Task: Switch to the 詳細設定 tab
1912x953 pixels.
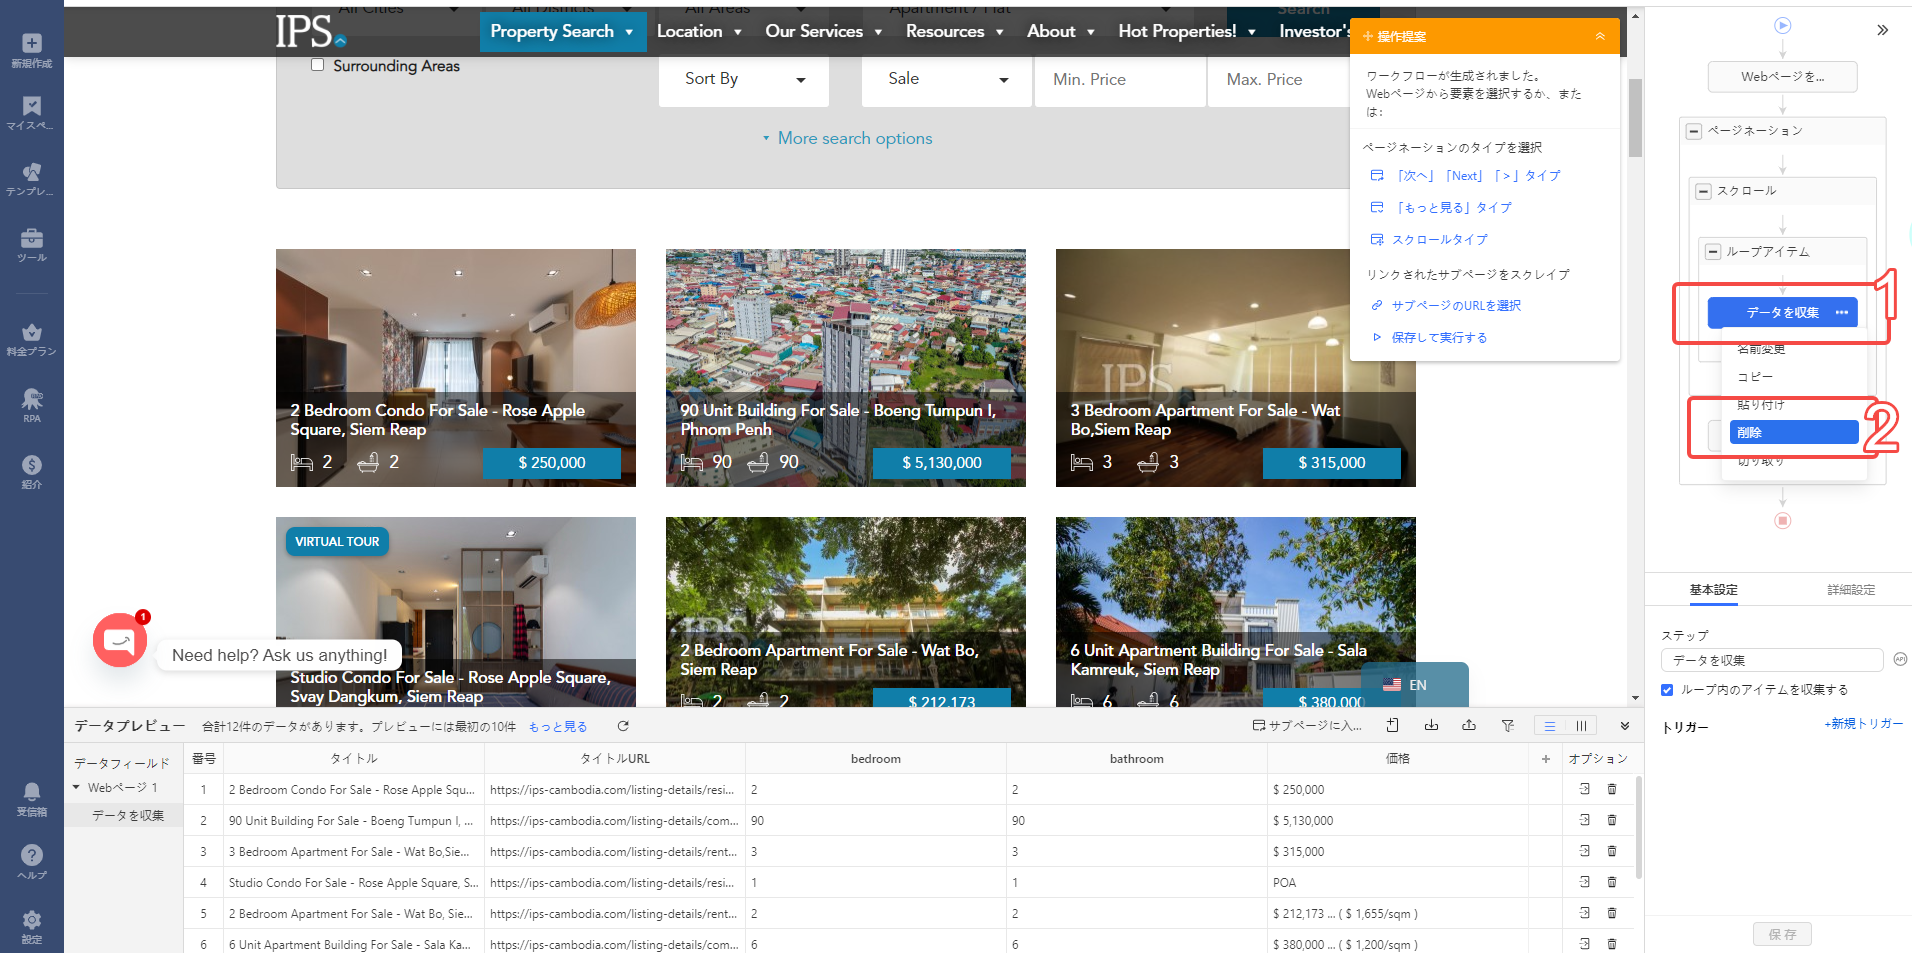Action: [1850, 590]
